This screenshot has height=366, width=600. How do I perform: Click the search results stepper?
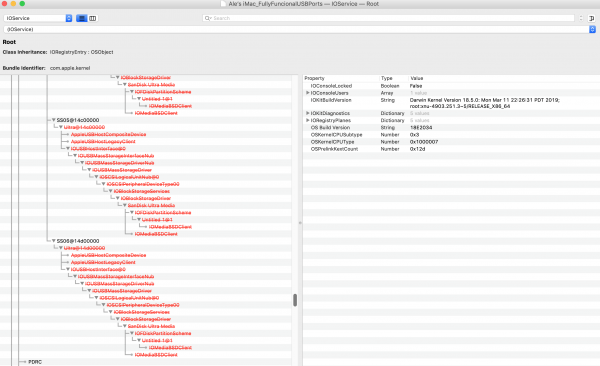click(581, 18)
